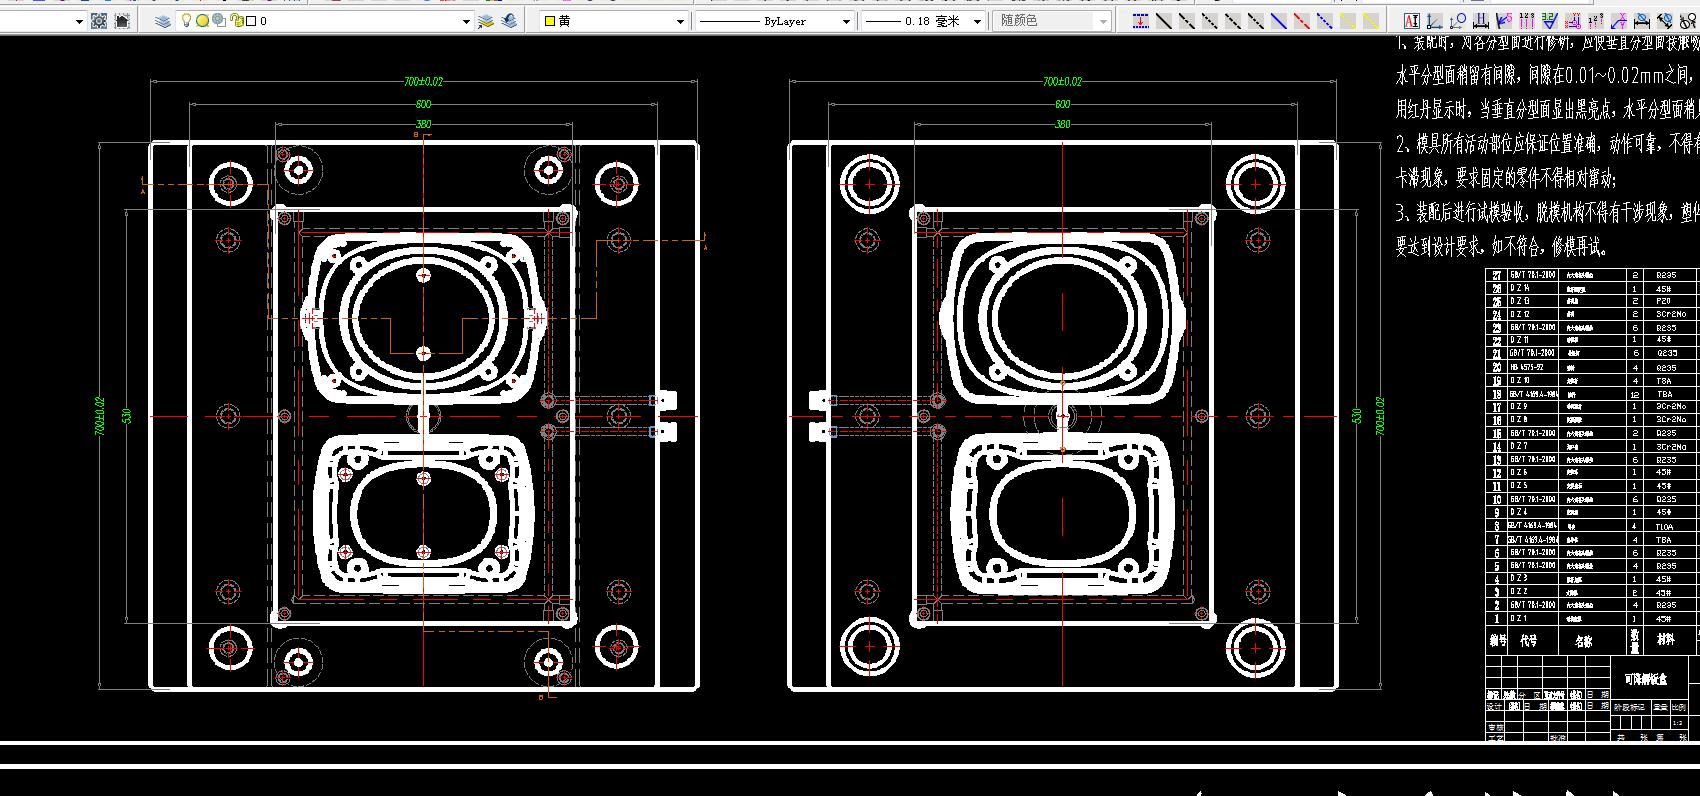The width and height of the screenshot is (1700, 796).
Task: Expand the 黄 color control dropdown
Action: pos(680,21)
